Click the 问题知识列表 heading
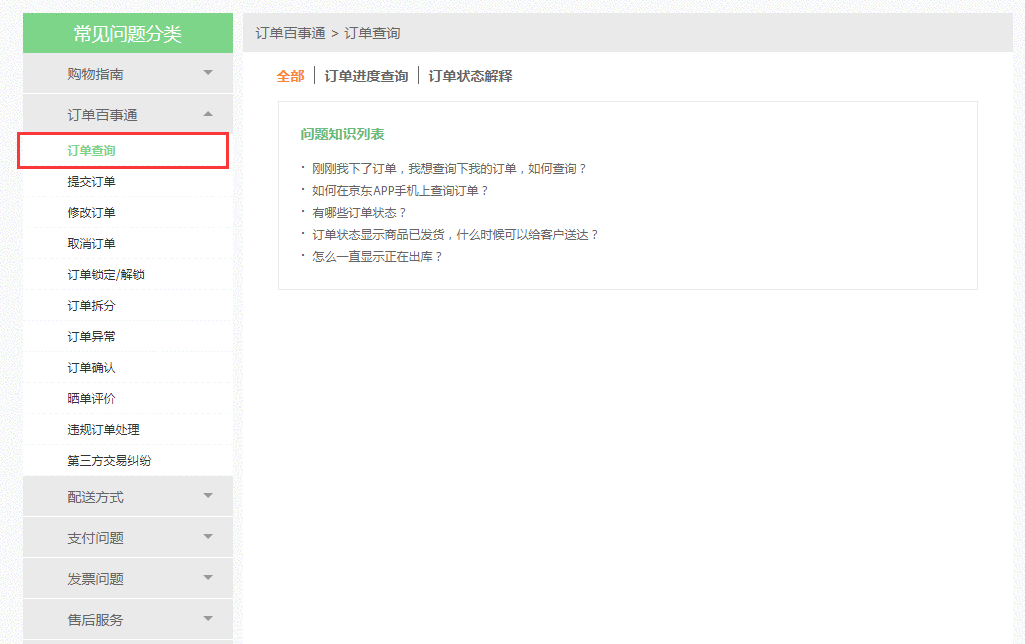 343,134
